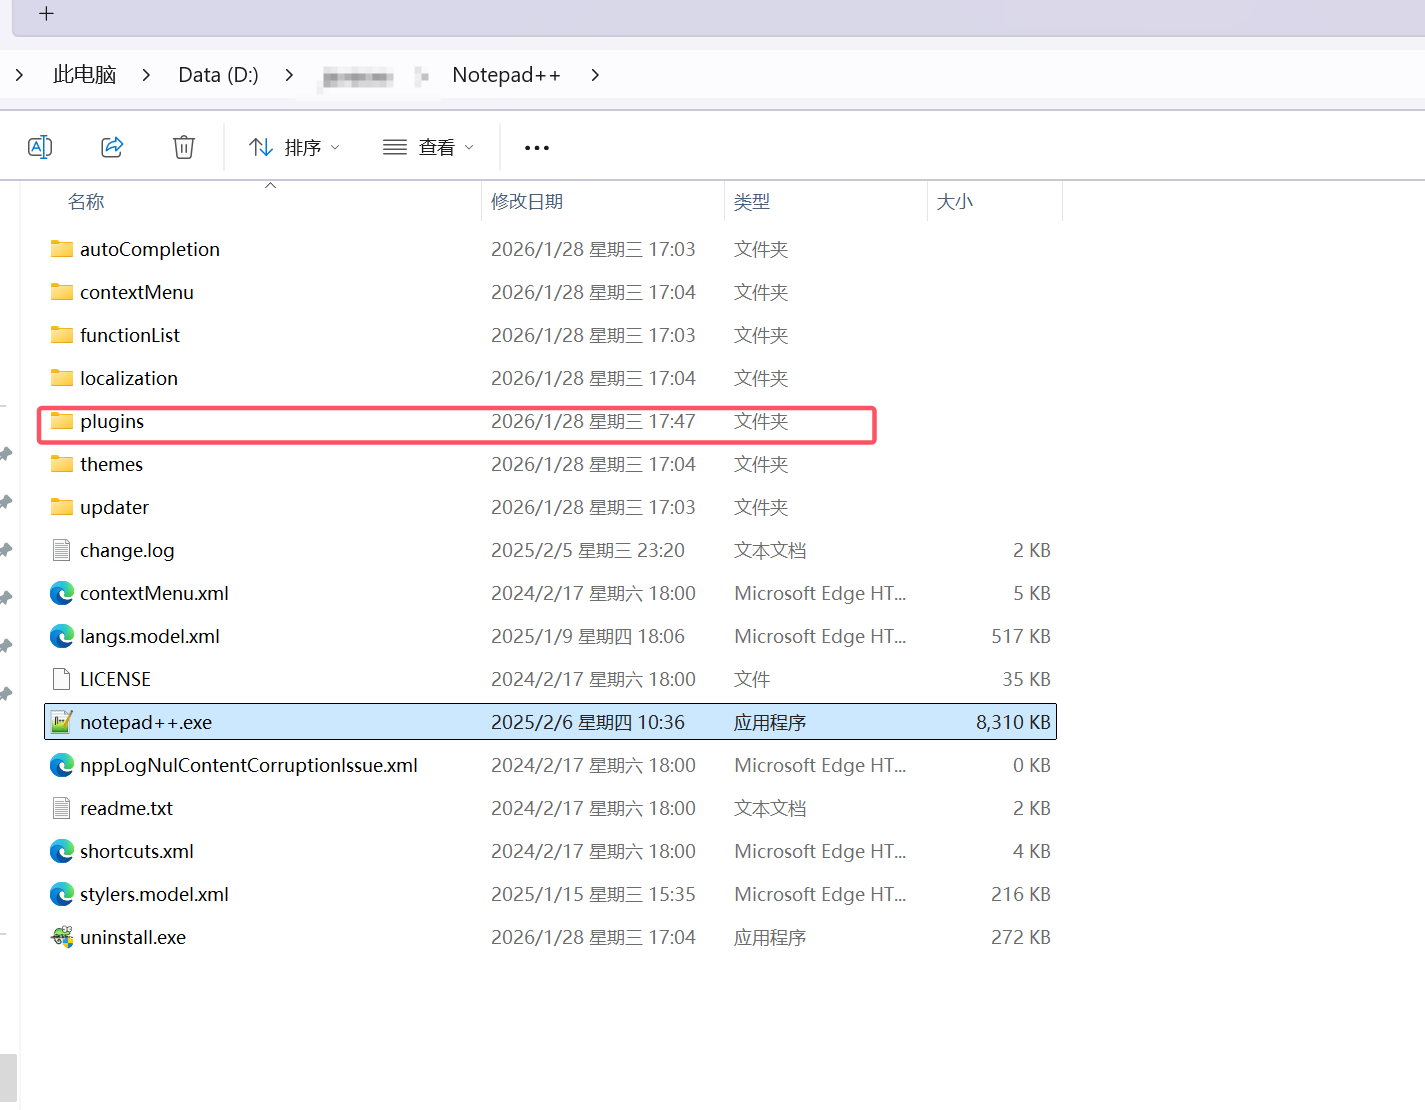The width and height of the screenshot is (1425, 1110).
Task: Select the contextMenu folder icon
Action: [x=62, y=292]
